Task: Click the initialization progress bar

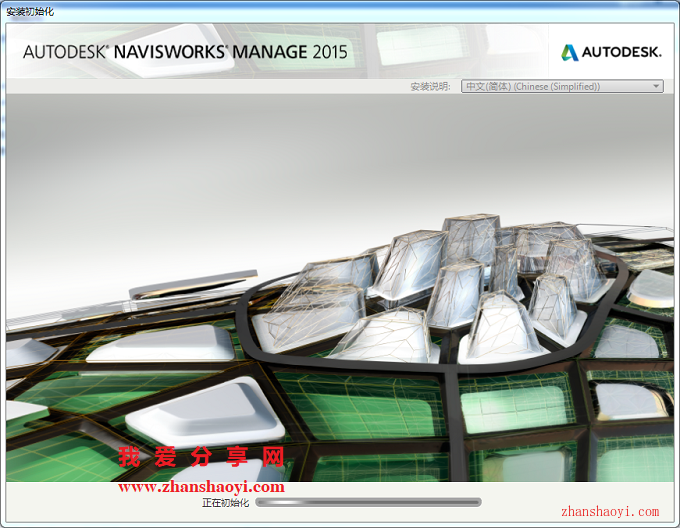Action: click(x=368, y=502)
